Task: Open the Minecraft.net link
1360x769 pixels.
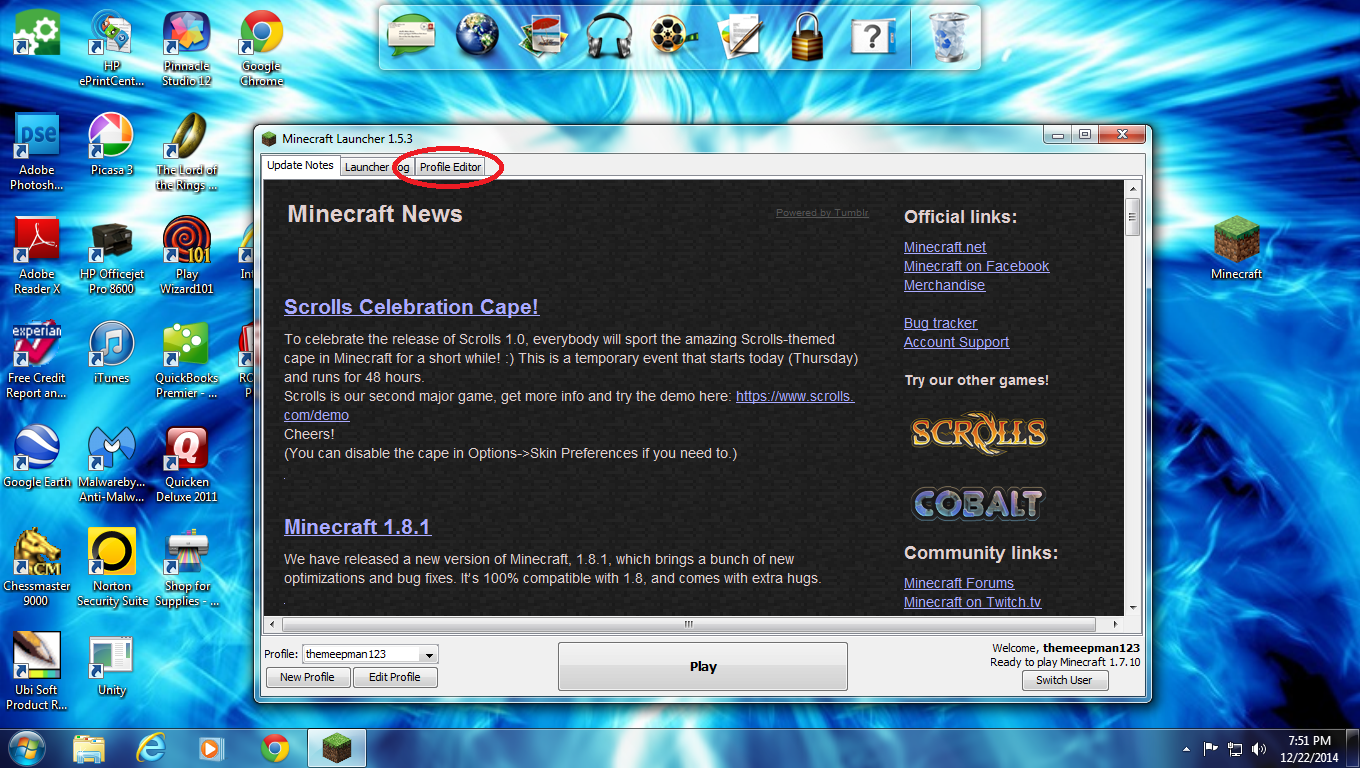Action: 944,247
